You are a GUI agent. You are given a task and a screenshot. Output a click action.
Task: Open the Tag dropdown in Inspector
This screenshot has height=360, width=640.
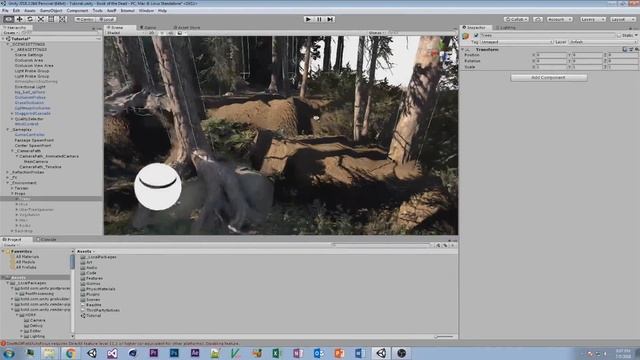point(516,42)
